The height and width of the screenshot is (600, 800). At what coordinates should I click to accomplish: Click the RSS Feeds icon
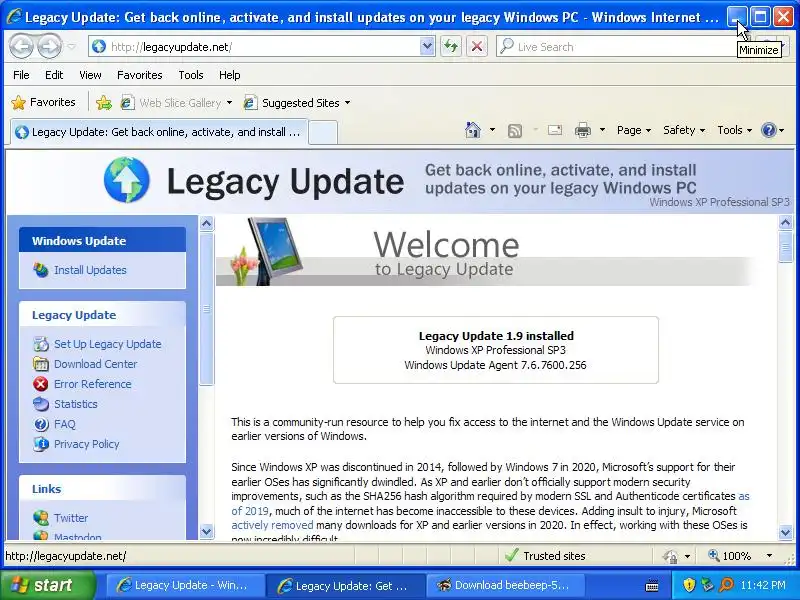click(515, 131)
